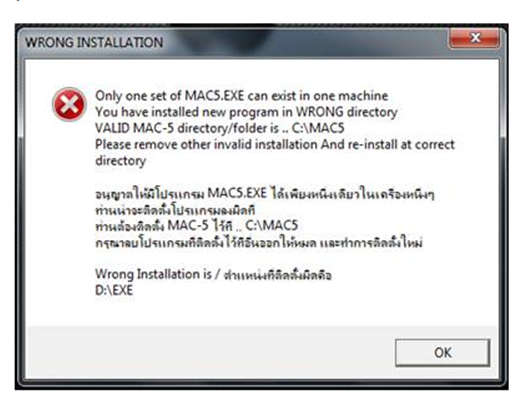Screen dimensions: 517x418
Task: Click the Thai line starting "กรุณาลบโปรแกรม"
Action: [259, 242]
